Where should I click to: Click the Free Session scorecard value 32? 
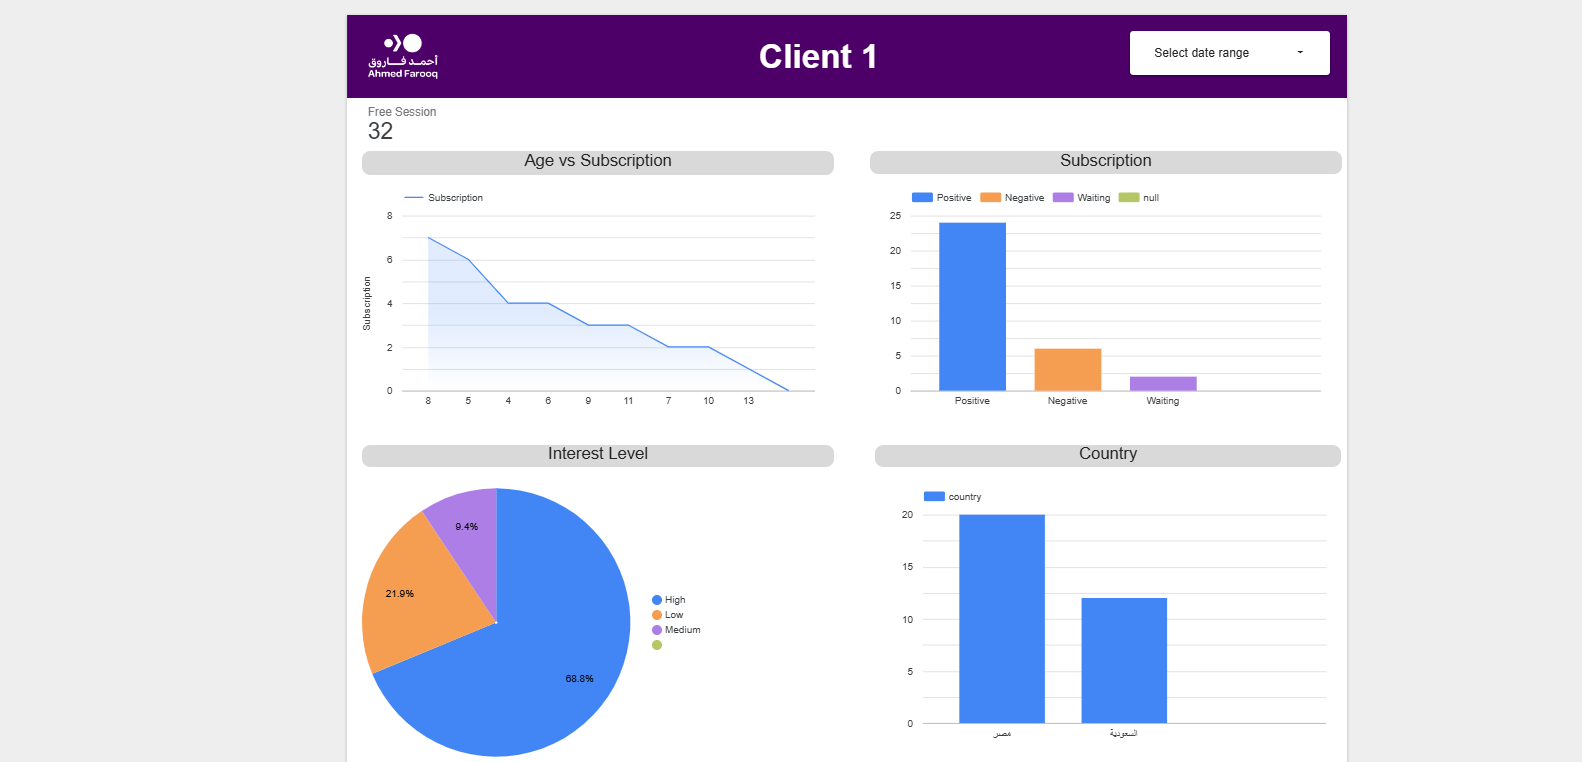tap(380, 131)
